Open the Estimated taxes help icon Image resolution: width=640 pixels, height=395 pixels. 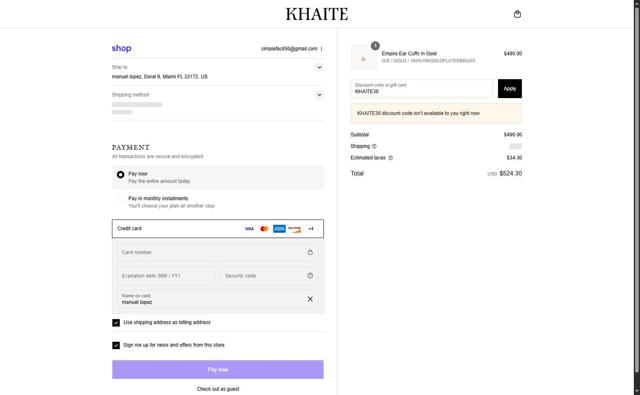(391, 158)
